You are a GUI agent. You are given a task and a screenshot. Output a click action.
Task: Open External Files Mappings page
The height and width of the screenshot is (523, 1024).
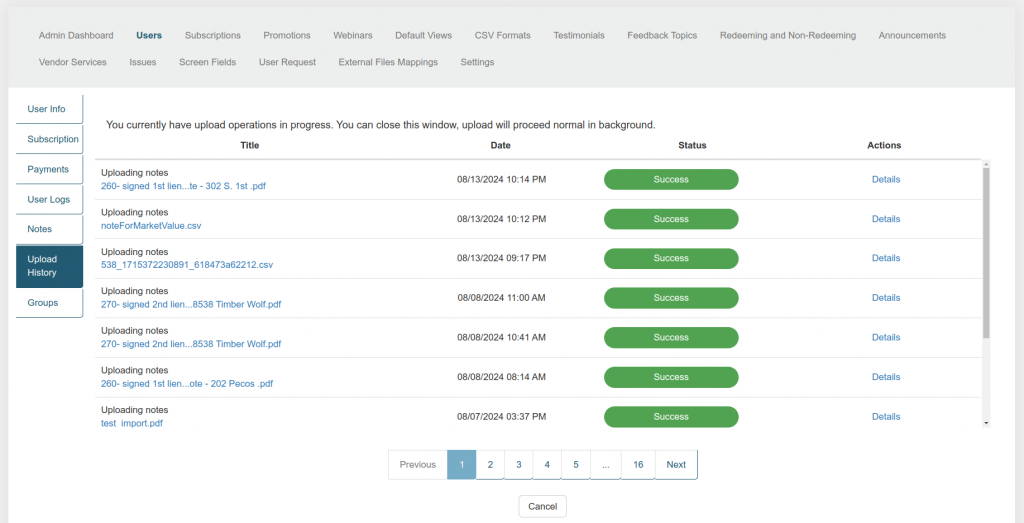[388, 62]
